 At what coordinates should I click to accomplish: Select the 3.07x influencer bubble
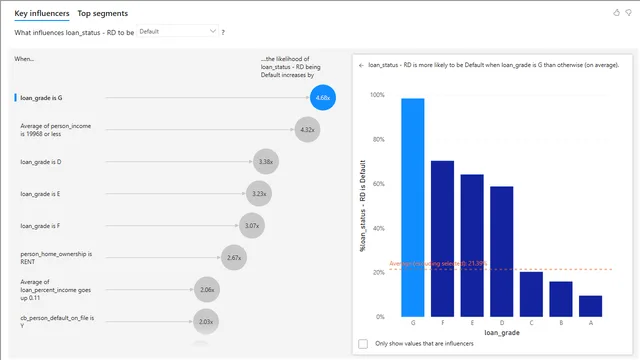(252, 225)
